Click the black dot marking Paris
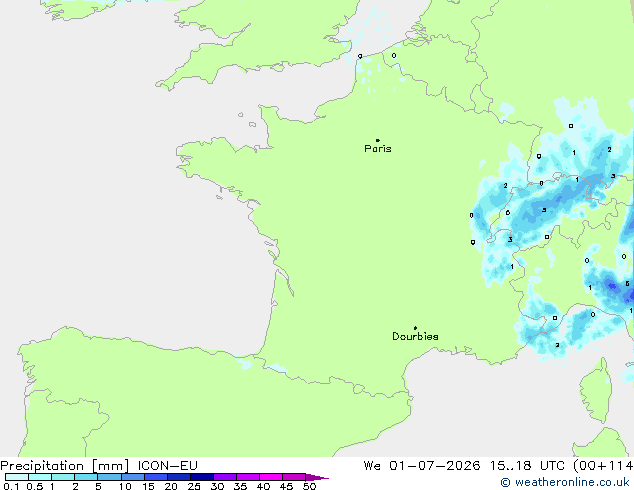634x490 pixels. 378,140
